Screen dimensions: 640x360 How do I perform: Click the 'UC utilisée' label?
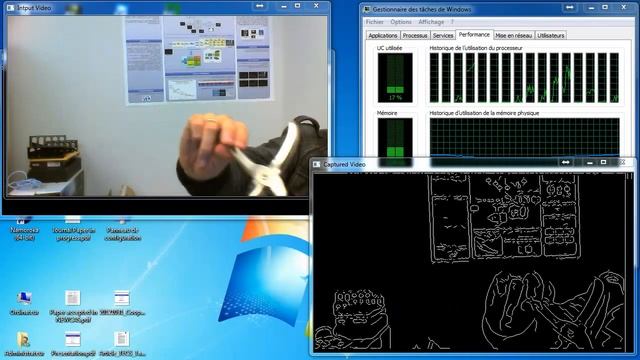click(389, 48)
